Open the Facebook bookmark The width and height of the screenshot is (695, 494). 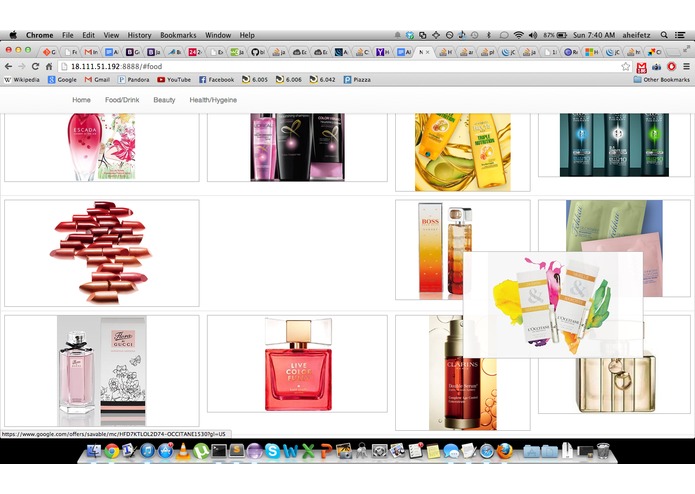point(216,80)
